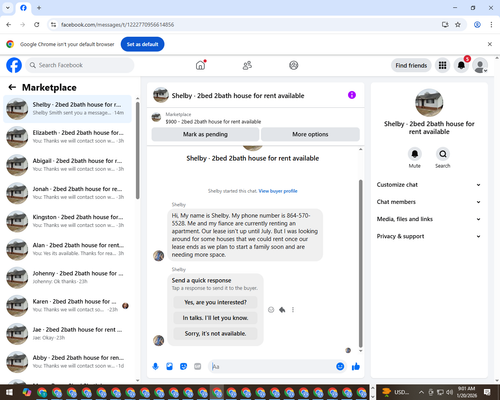This screenshot has height=400, width=500.
Task: Click the back arrow beside Marketplace
Action: click(12, 87)
